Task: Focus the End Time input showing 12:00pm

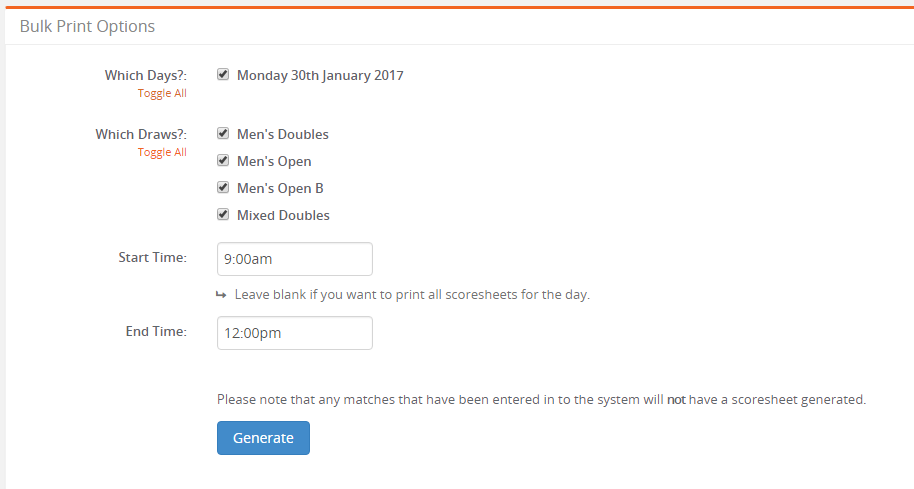Action: (x=295, y=333)
